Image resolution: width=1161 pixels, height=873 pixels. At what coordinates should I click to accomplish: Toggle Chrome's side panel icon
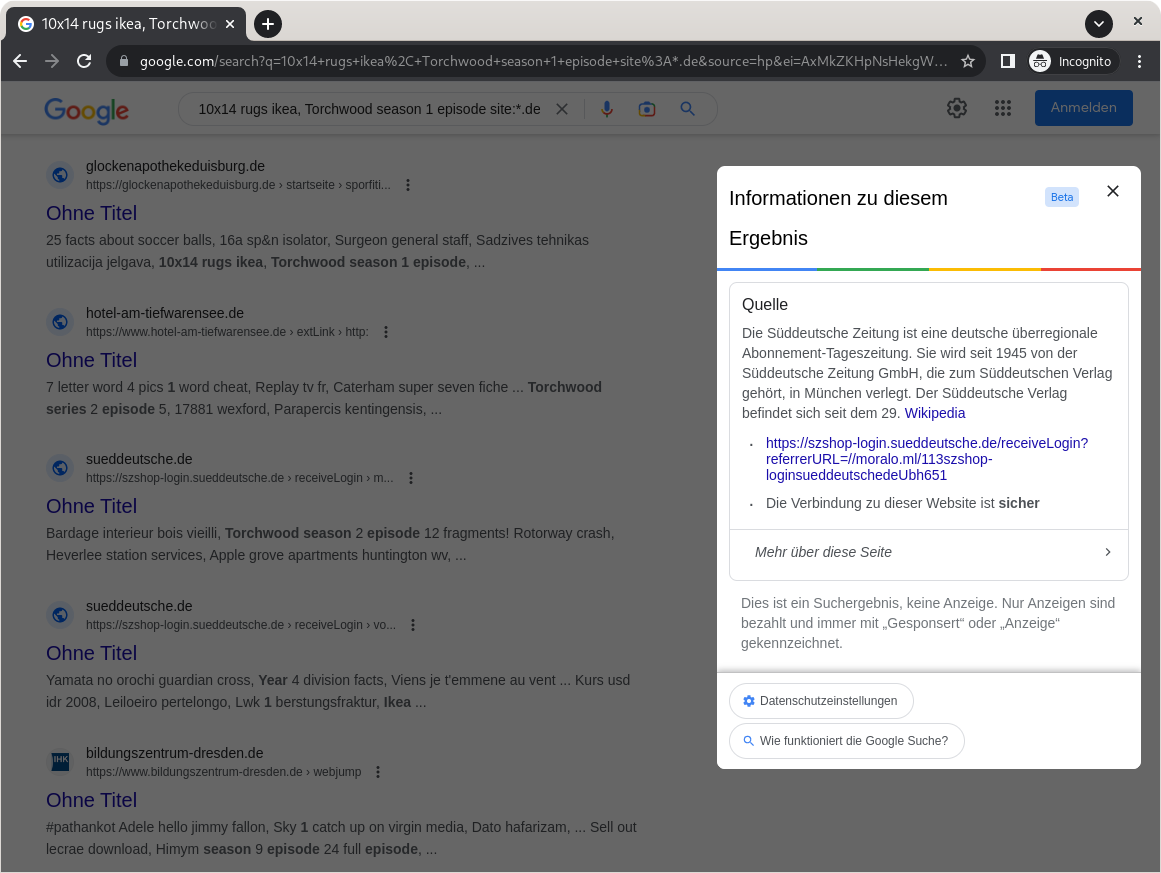(x=1007, y=61)
